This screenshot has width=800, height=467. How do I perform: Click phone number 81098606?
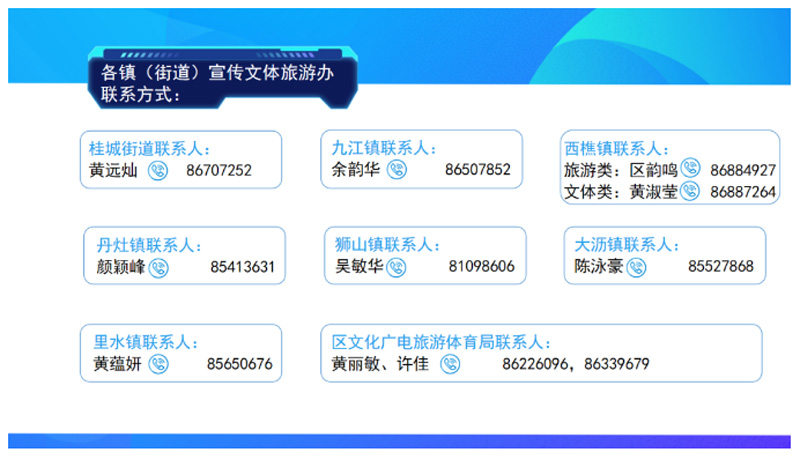point(482,267)
